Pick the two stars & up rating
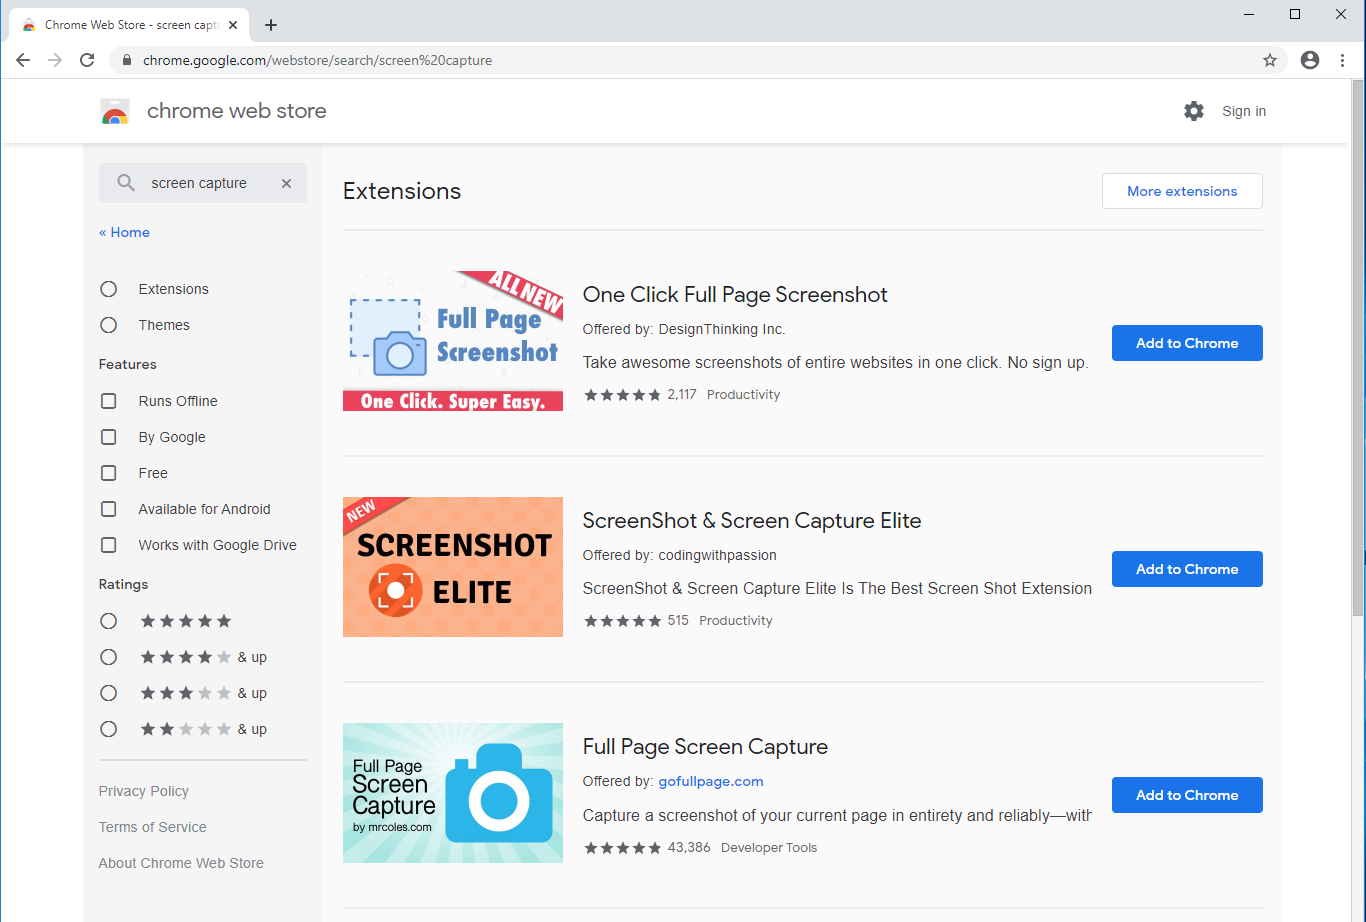 coord(109,729)
